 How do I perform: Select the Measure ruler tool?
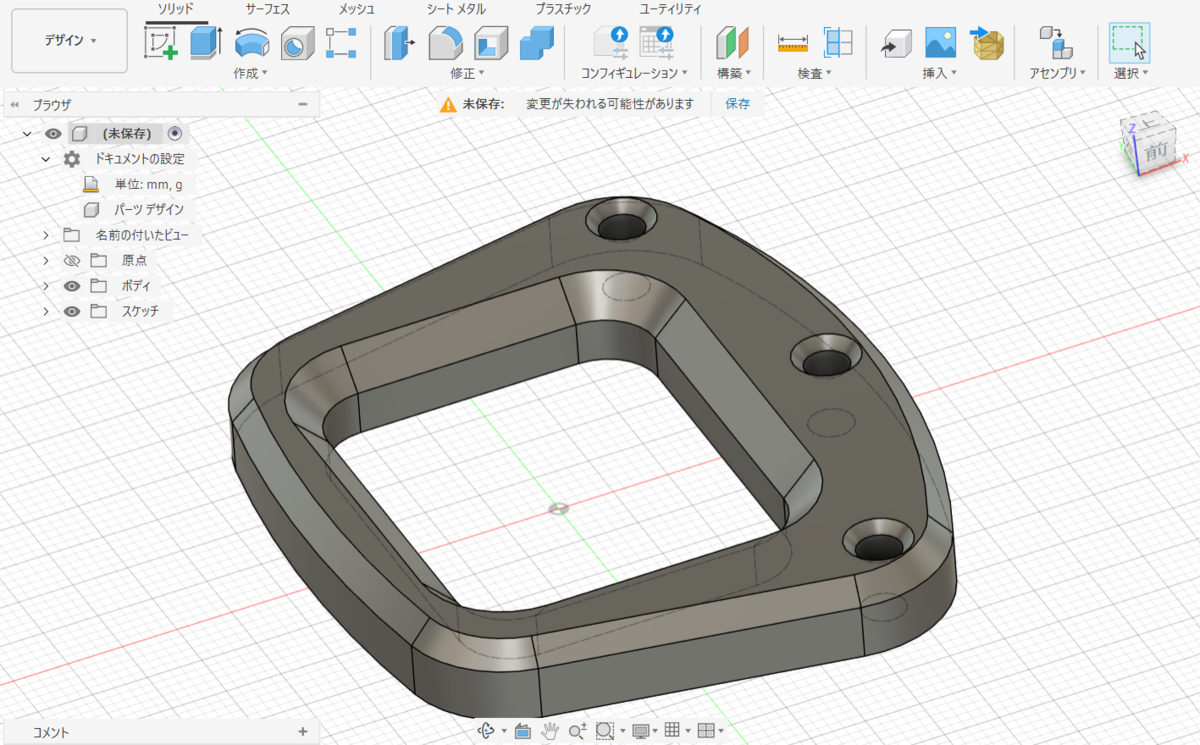coord(792,44)
